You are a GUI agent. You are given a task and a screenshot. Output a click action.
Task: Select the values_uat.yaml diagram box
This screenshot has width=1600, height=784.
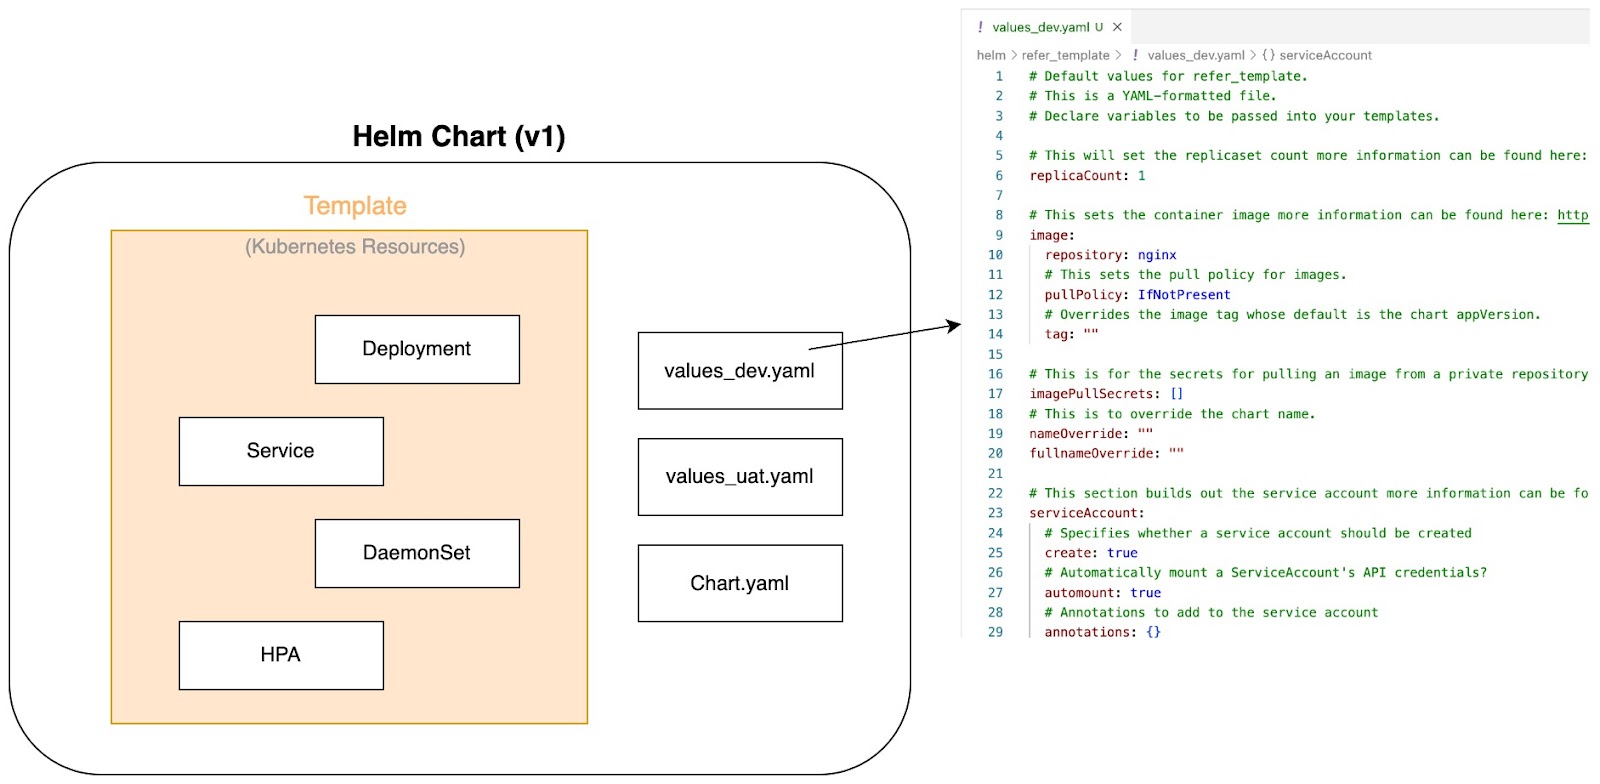(x=740, y=477)
